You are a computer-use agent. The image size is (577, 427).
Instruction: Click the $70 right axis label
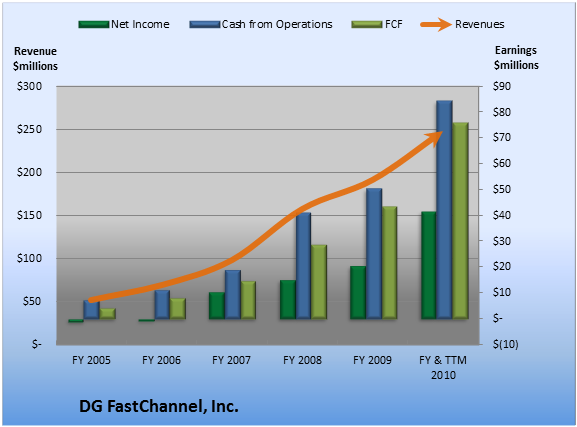(502, 138)
